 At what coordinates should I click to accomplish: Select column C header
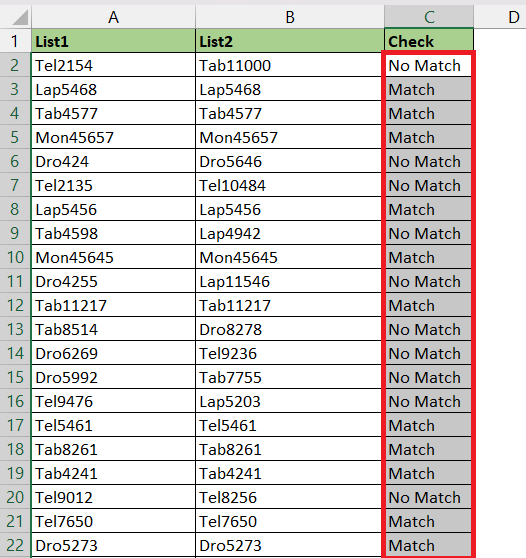(x=429, y=17)
